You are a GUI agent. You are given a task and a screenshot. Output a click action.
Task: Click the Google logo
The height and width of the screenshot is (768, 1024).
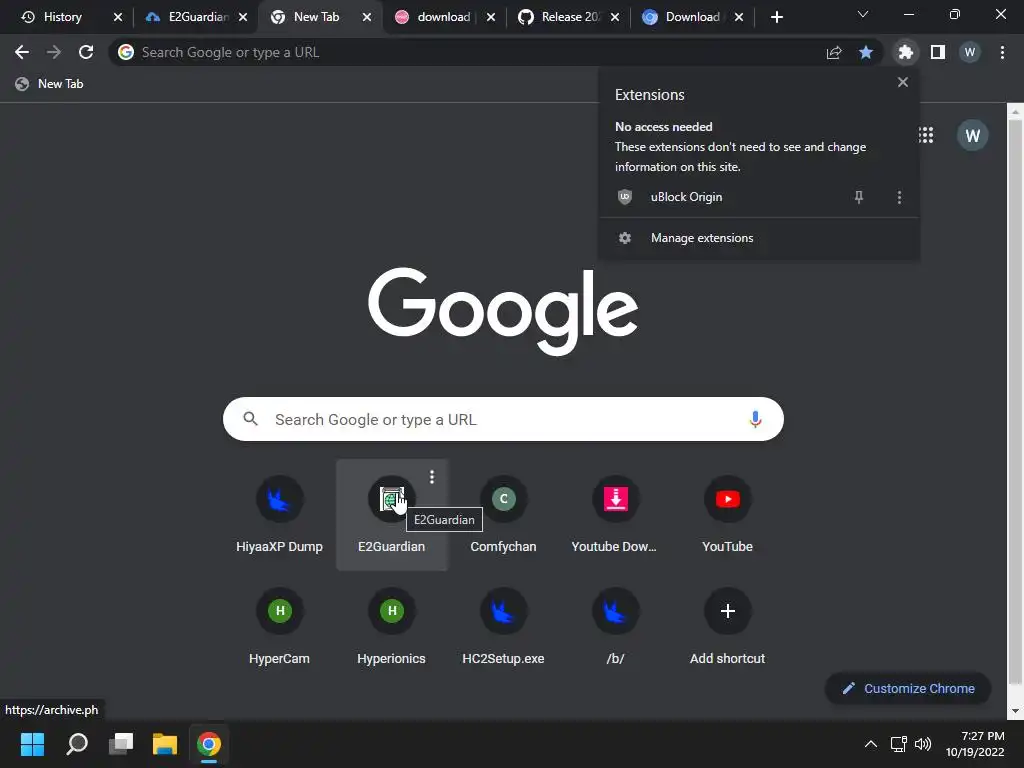[503, 311]
